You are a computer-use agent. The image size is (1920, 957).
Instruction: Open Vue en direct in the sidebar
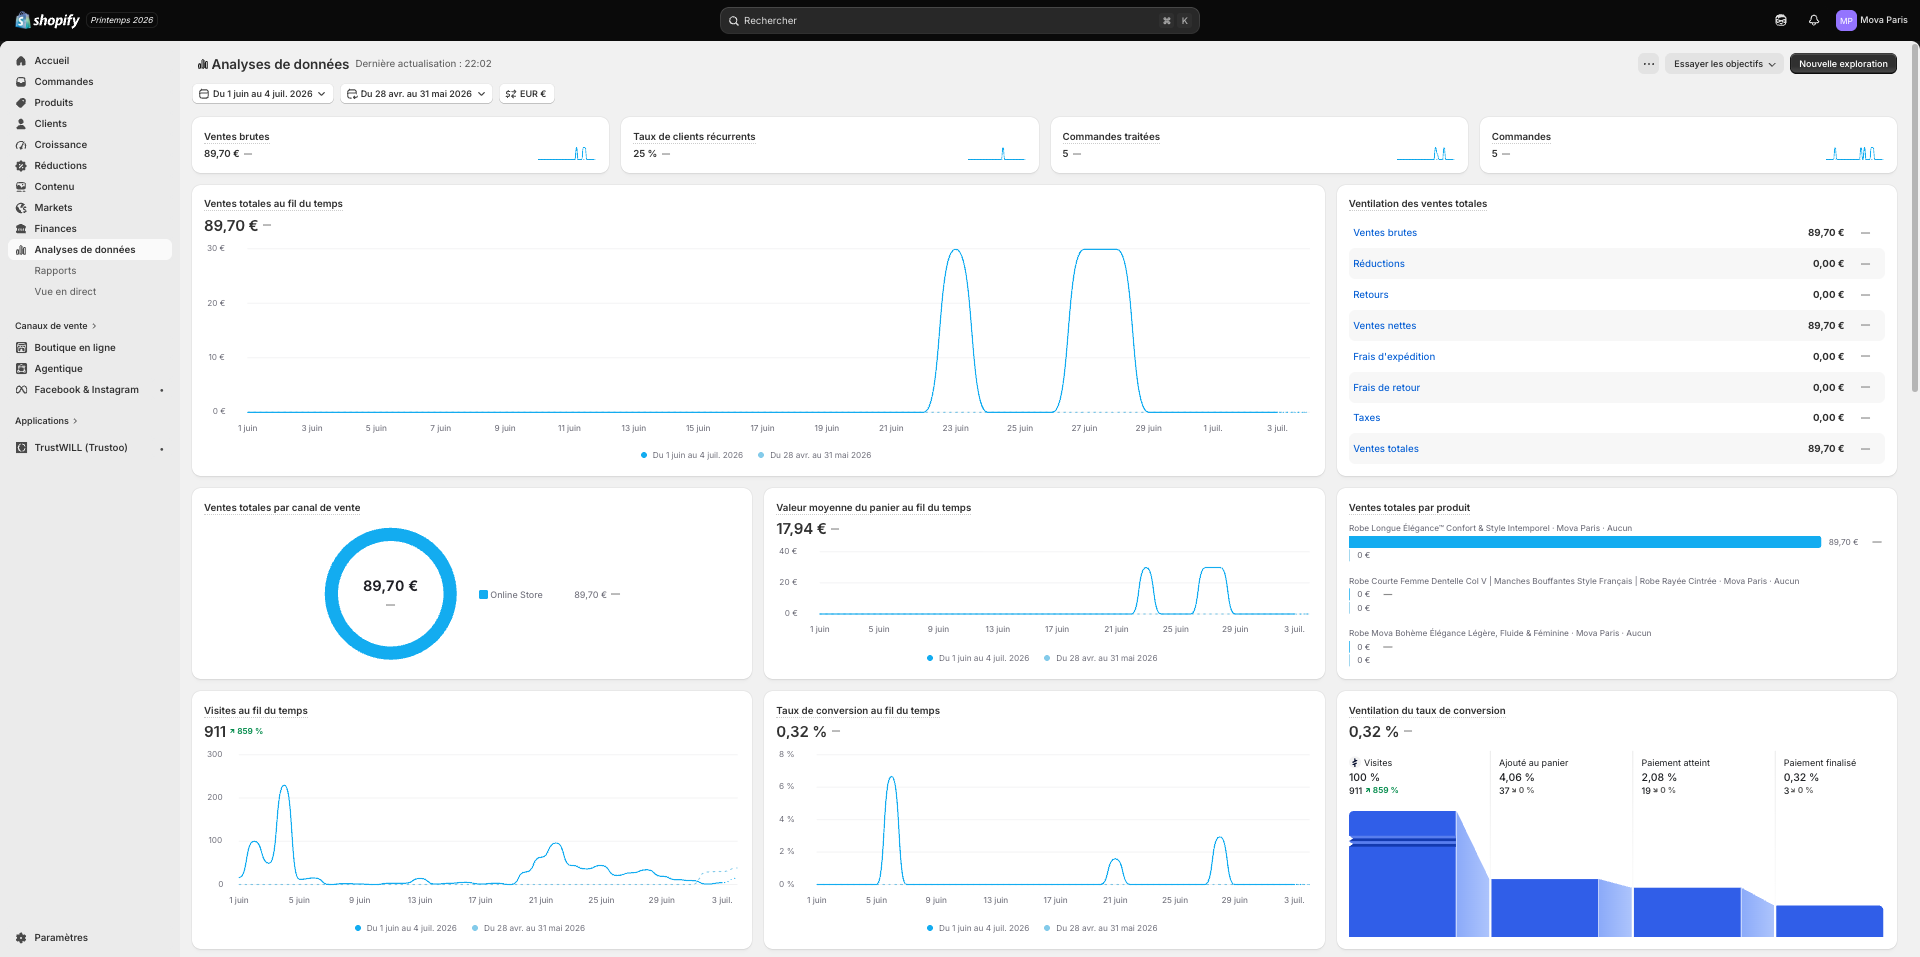coord(65,292)
